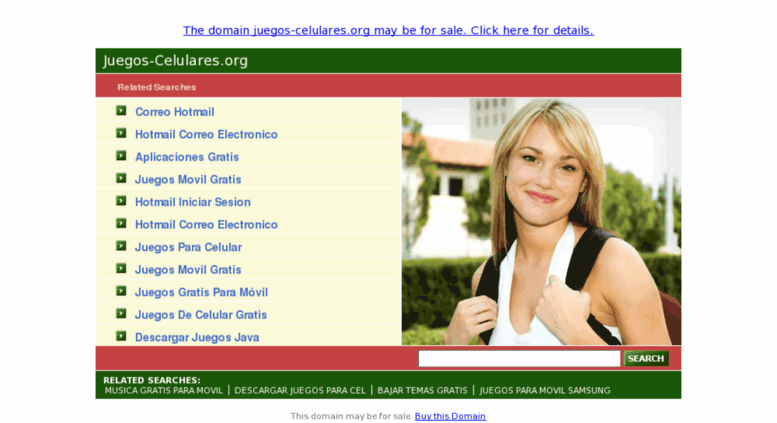This screenshot has width=777, height=423.
Task: Click the arrow icon beside Aplicaciones Gratis
Action: [121, 156]
